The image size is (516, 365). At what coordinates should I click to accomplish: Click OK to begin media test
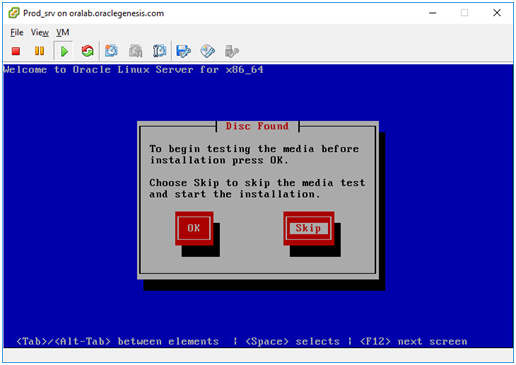click(194, 228)
